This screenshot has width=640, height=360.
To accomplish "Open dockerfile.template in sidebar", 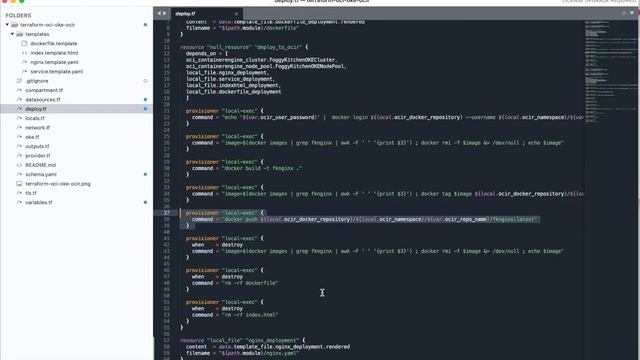I will [53, 44].
